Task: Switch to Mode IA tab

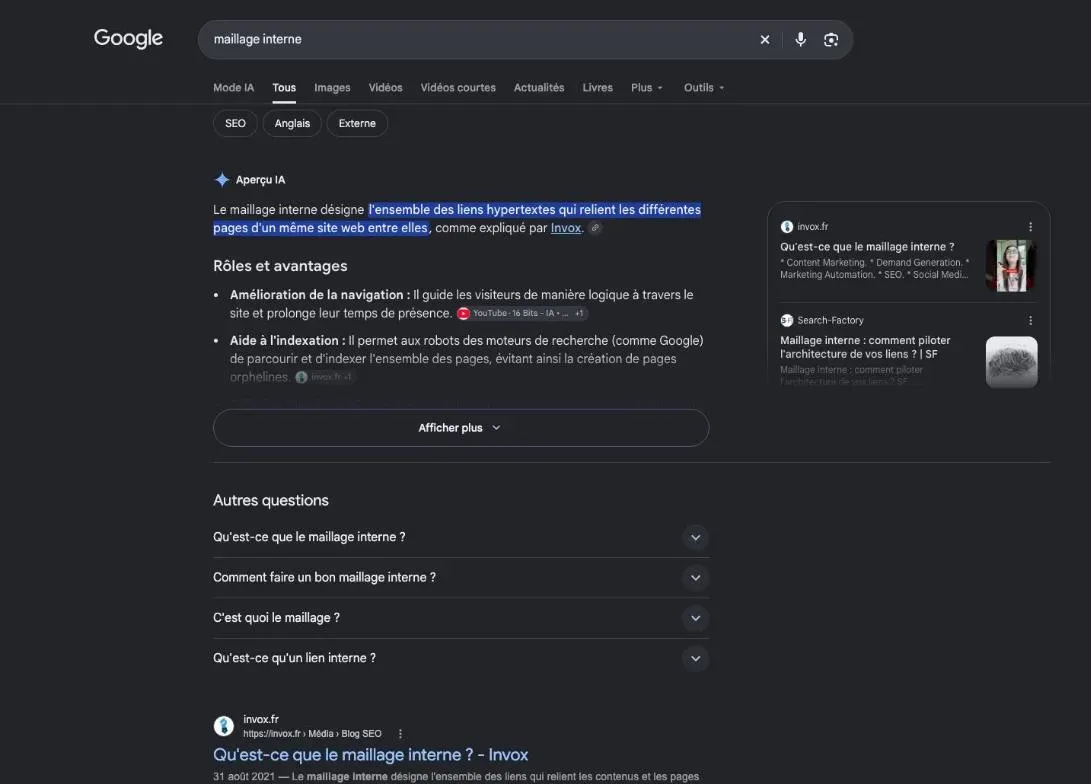Action: click(x=234, y=88)
